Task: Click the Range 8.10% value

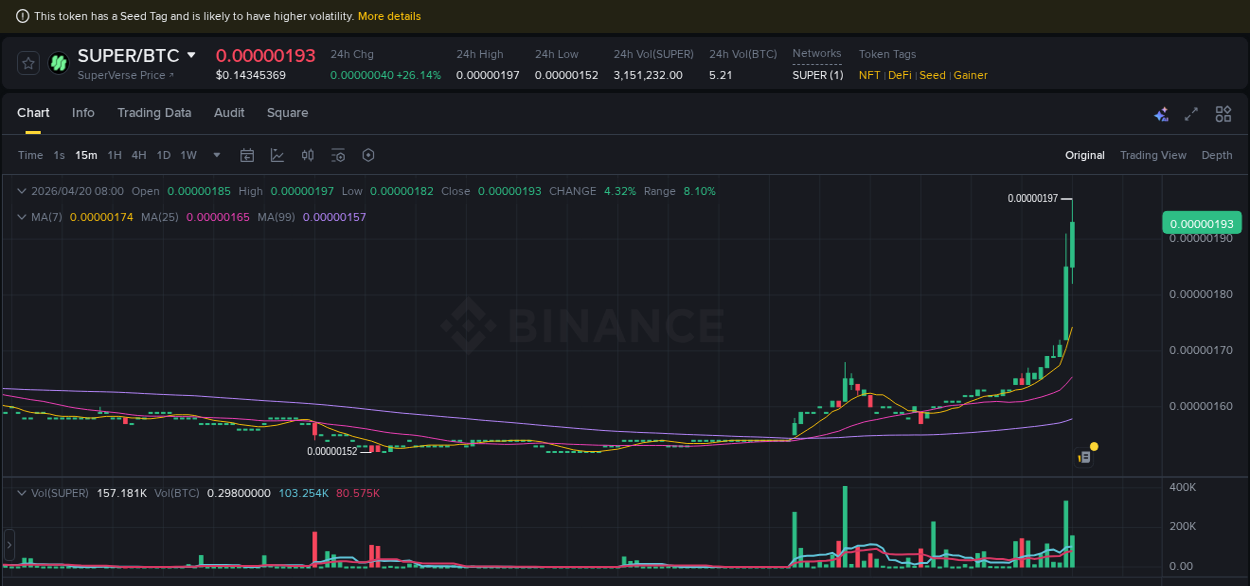Action: (x=699, y=191)
